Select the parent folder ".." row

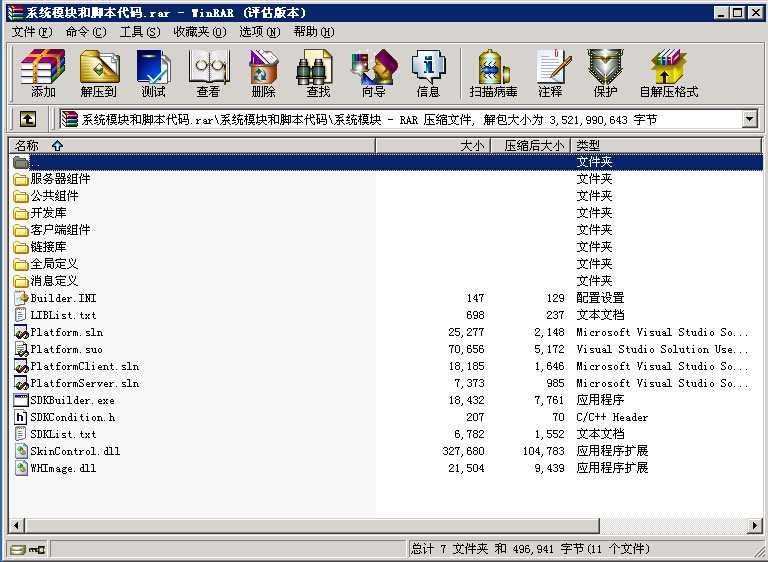[386, 162]
